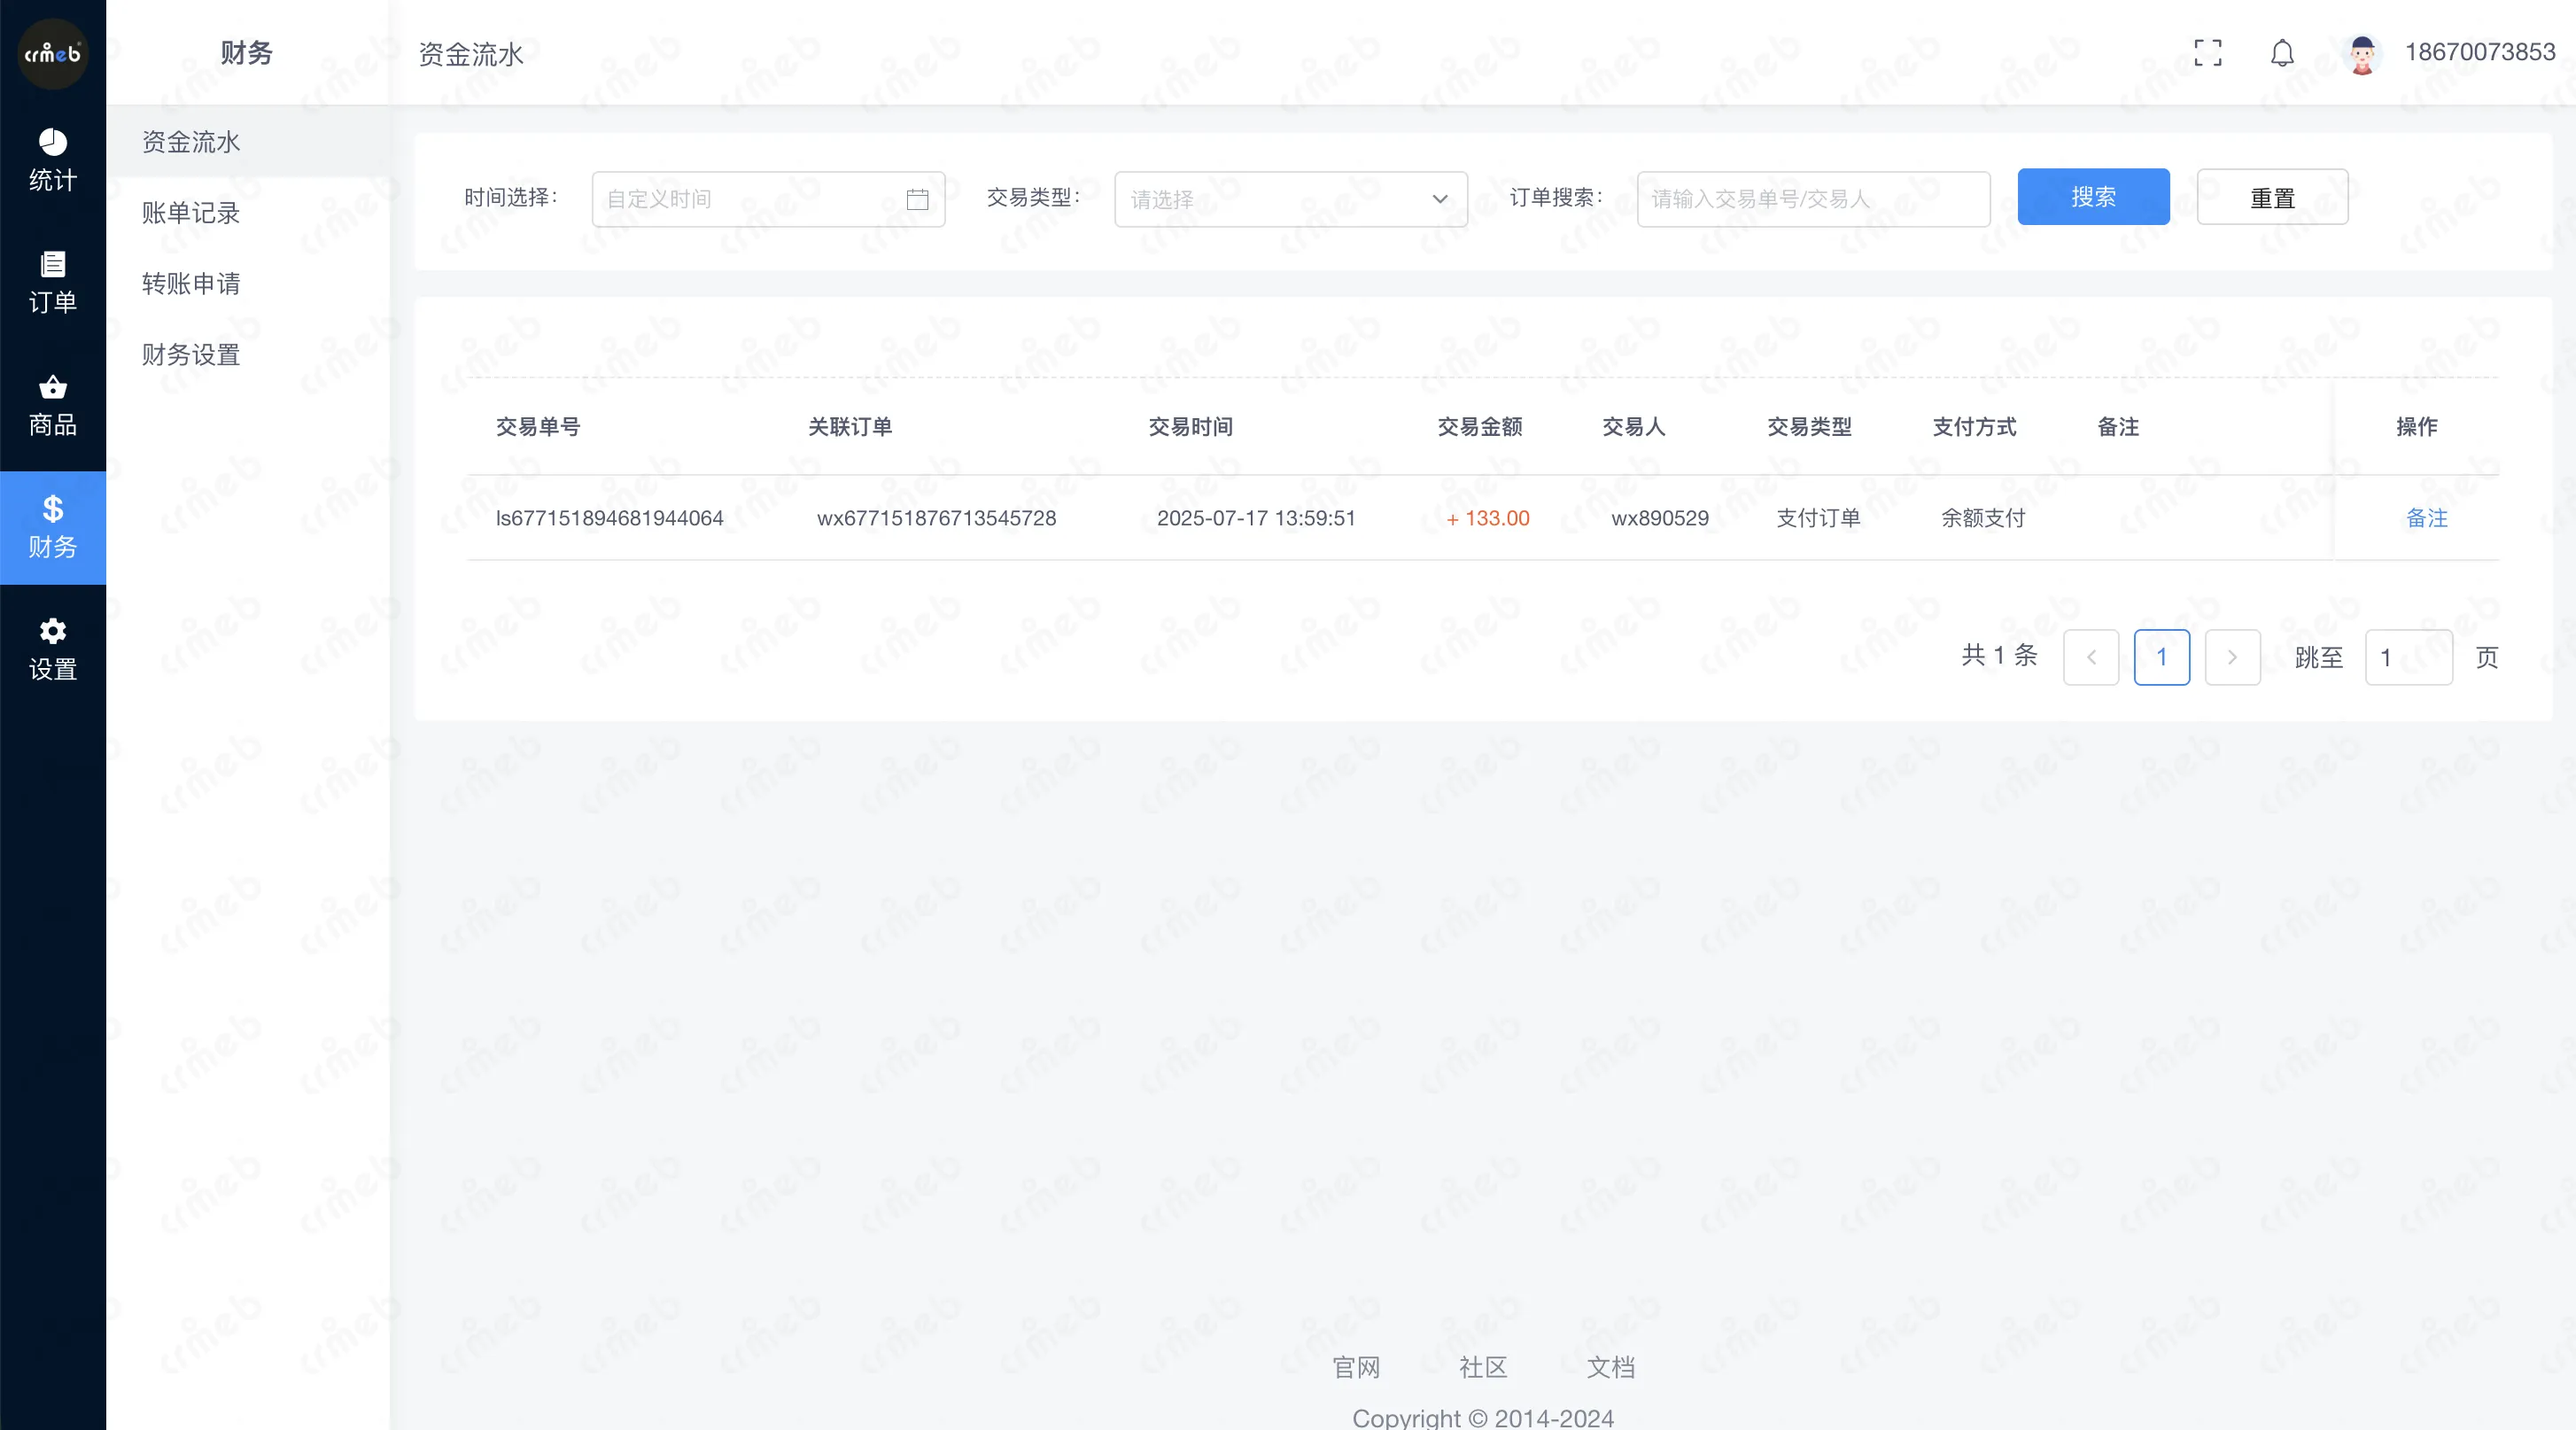Open the 商品 products sidebar section
Screen dimensions: 2576x1430
pos(53,405)
